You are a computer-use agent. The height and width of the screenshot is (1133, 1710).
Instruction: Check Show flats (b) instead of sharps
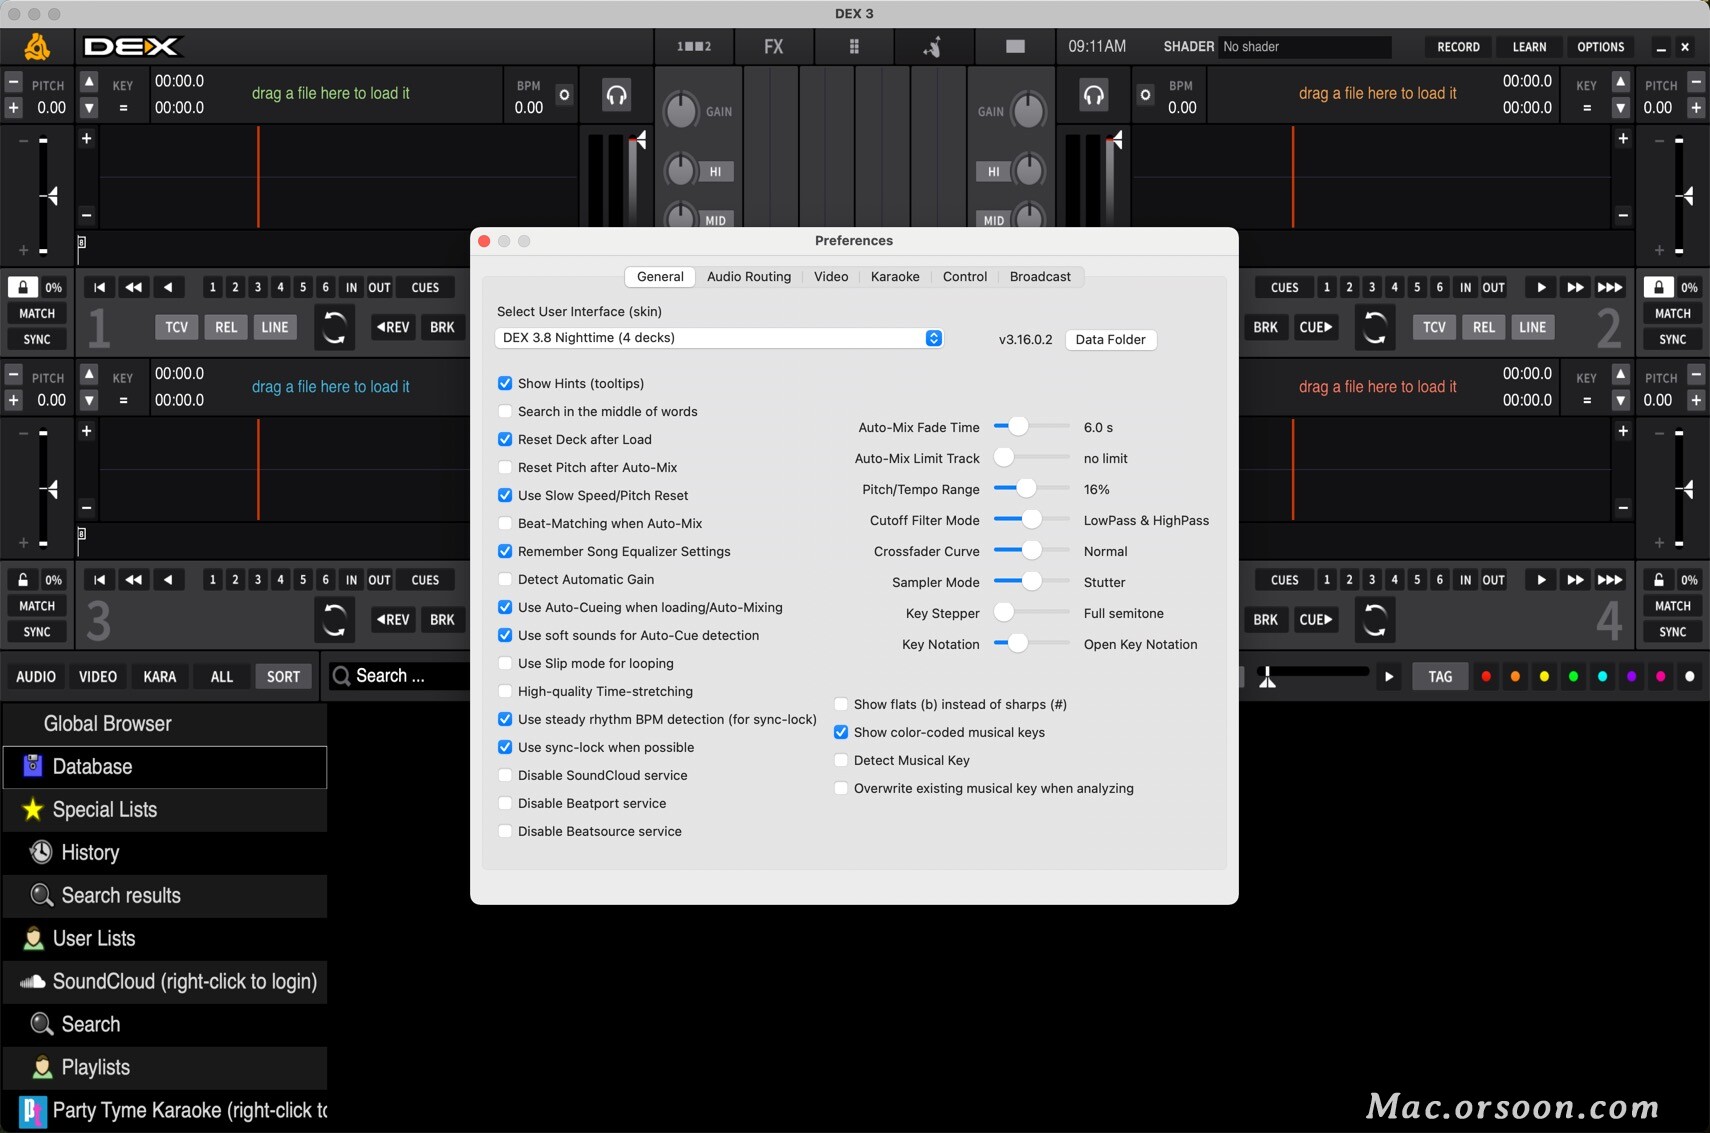coord(841,704)
